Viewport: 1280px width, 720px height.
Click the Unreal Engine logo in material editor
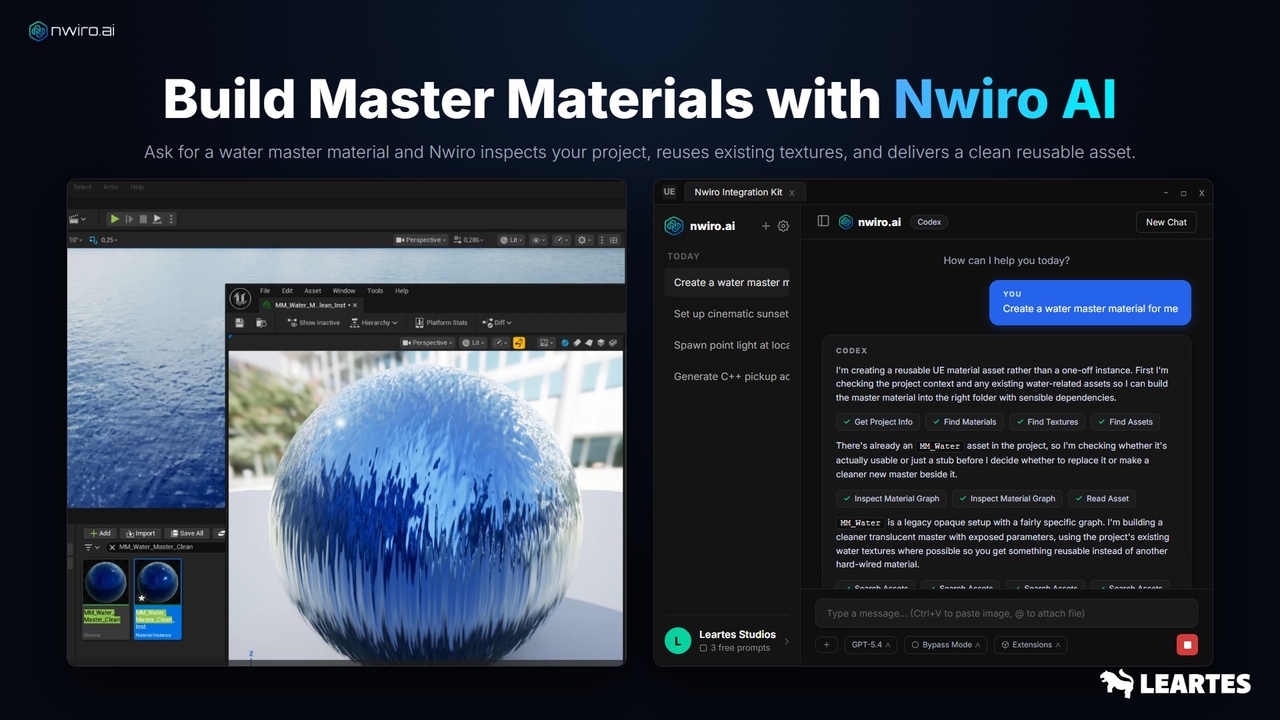coord(240,297)
